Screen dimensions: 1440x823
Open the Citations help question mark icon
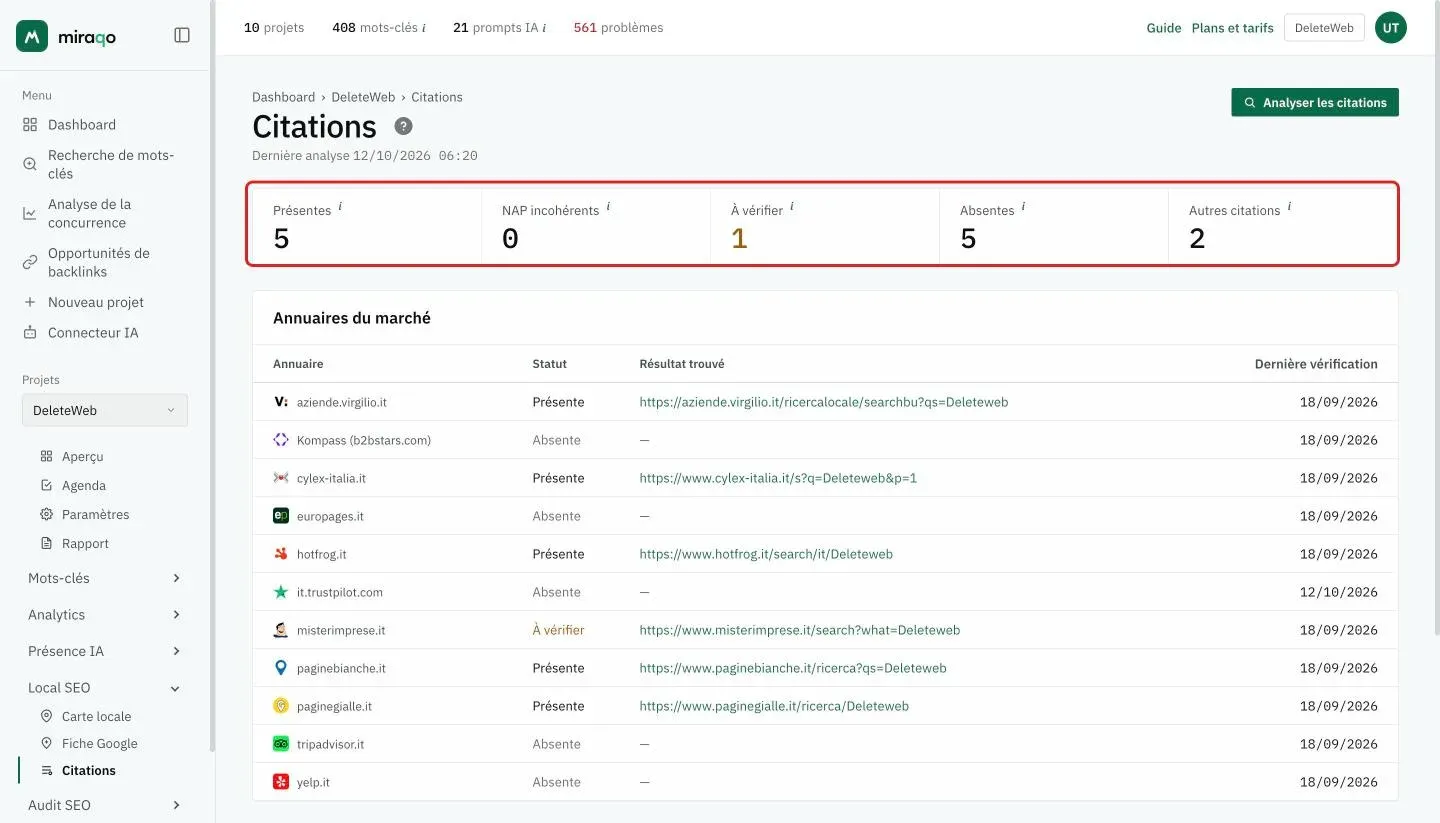[403, 126]
